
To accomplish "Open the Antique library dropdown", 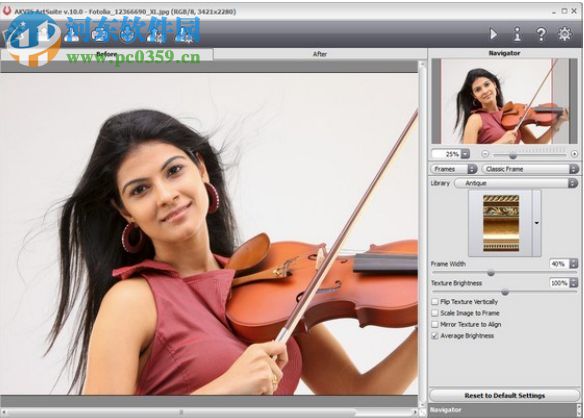I will 516,183.
